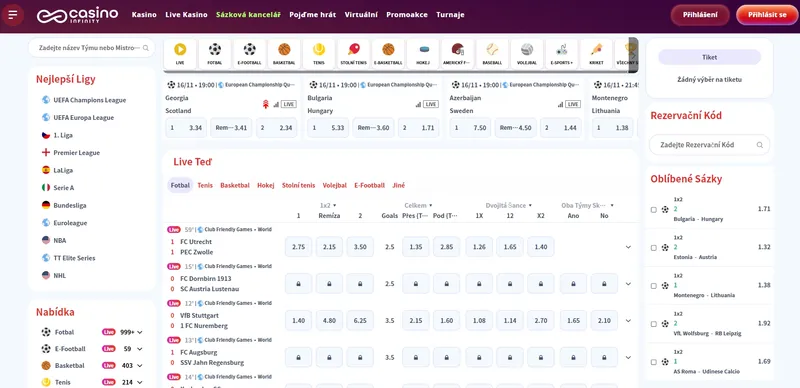The image size is (800, 388).
Task: Click the Tiket button
Action: click(709, 57)
